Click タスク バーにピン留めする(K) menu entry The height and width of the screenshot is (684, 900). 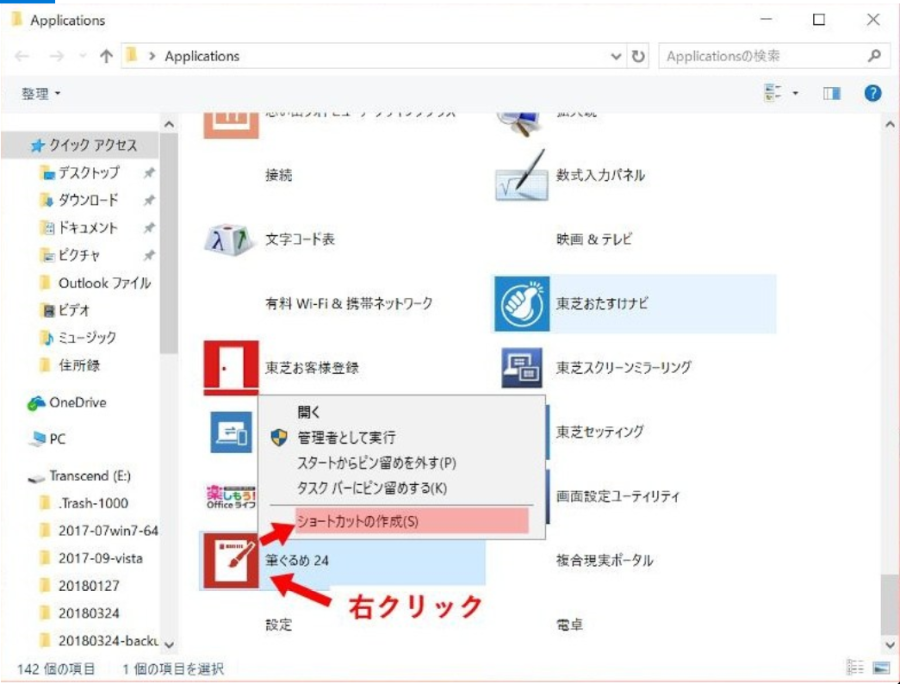[372, 488]
